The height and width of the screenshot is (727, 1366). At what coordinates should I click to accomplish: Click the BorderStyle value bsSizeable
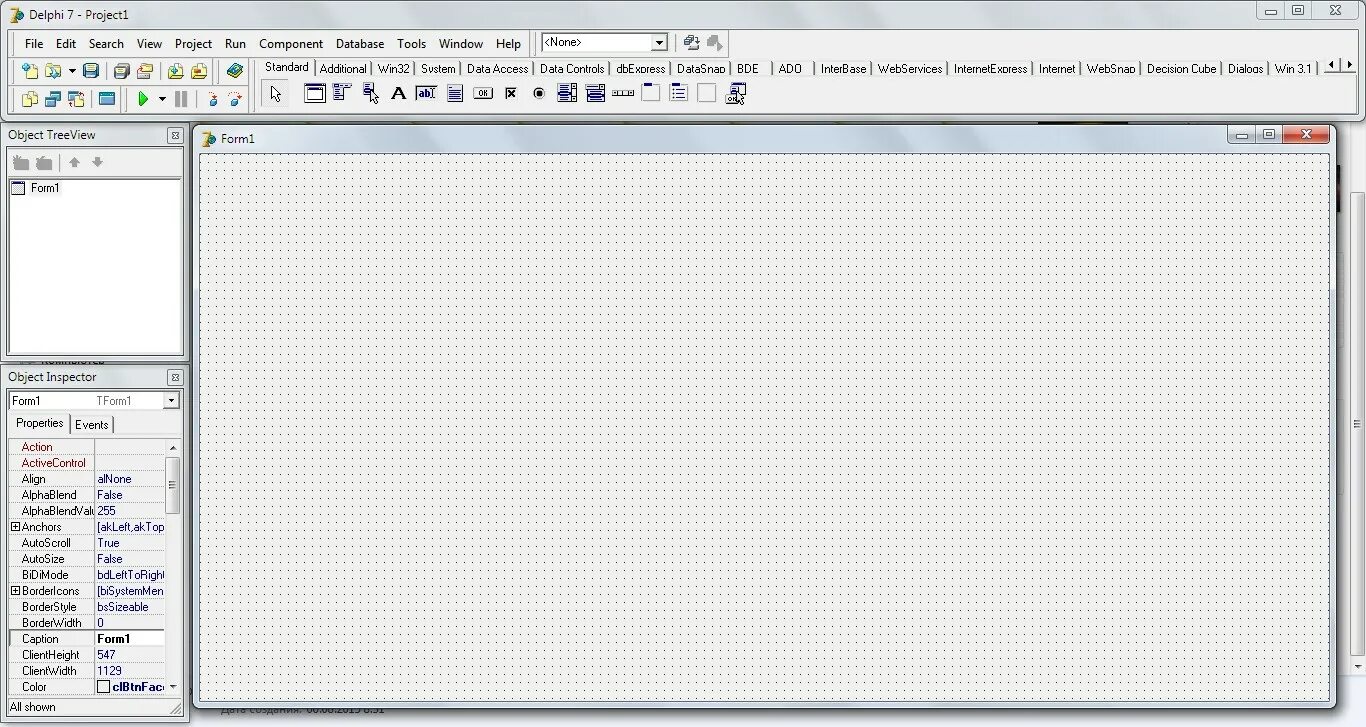[x=130, y=607]
